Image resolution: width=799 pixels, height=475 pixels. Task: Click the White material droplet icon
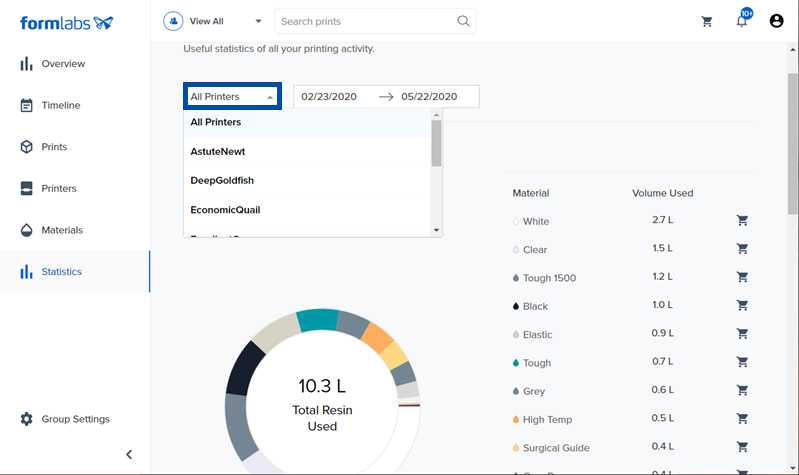(516, 221)
